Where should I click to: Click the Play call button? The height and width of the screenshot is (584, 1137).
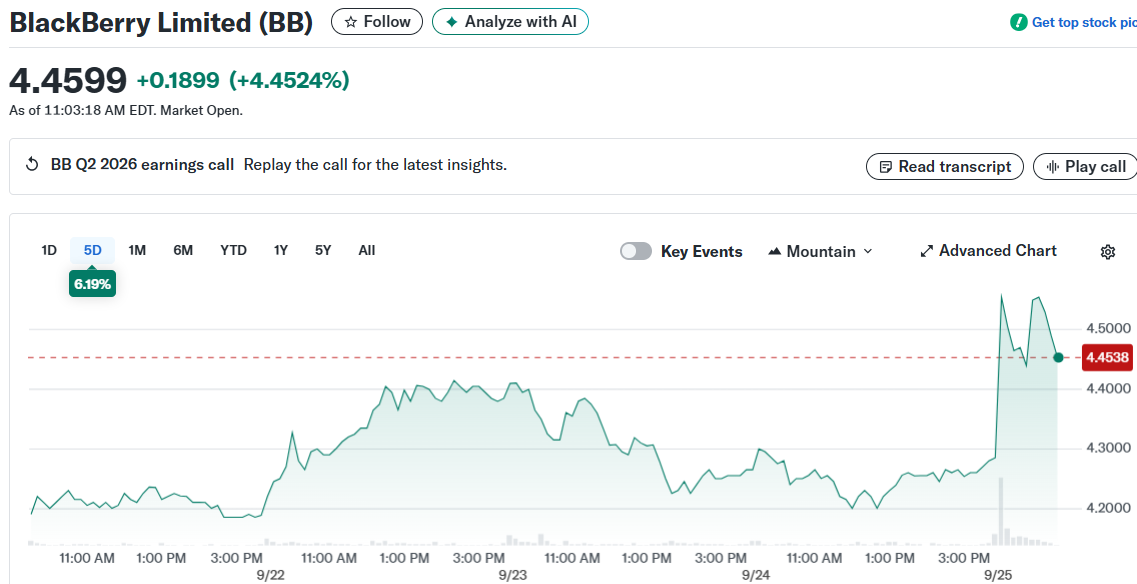pyautogui.click(x=1086, y=167)
